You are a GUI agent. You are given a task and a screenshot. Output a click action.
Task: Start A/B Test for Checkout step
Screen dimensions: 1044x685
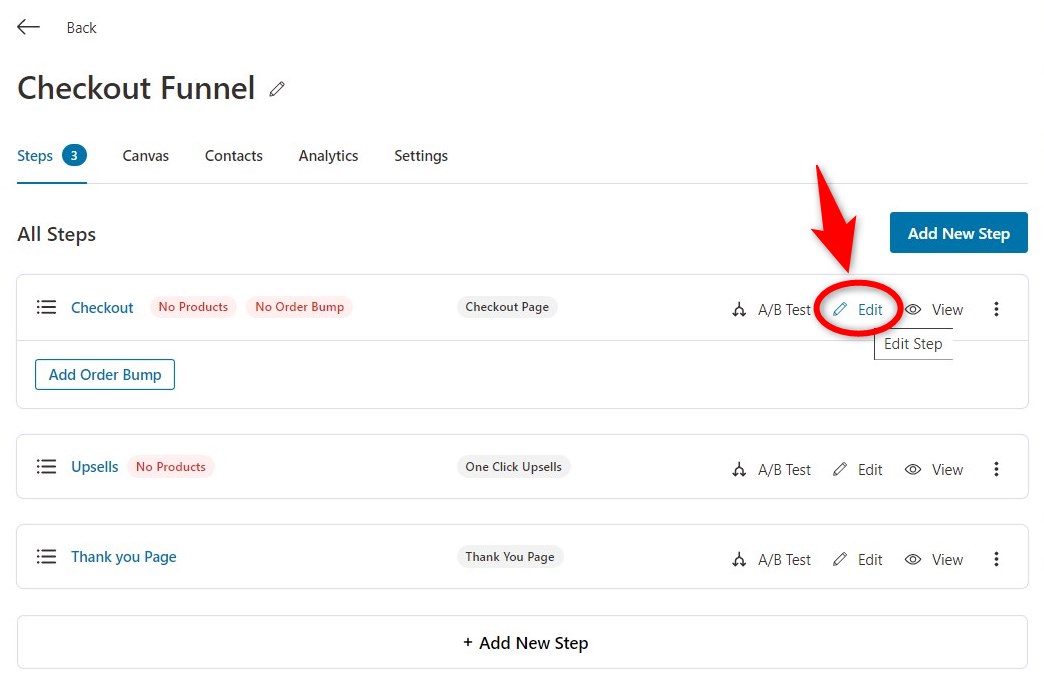click(771, 310)
